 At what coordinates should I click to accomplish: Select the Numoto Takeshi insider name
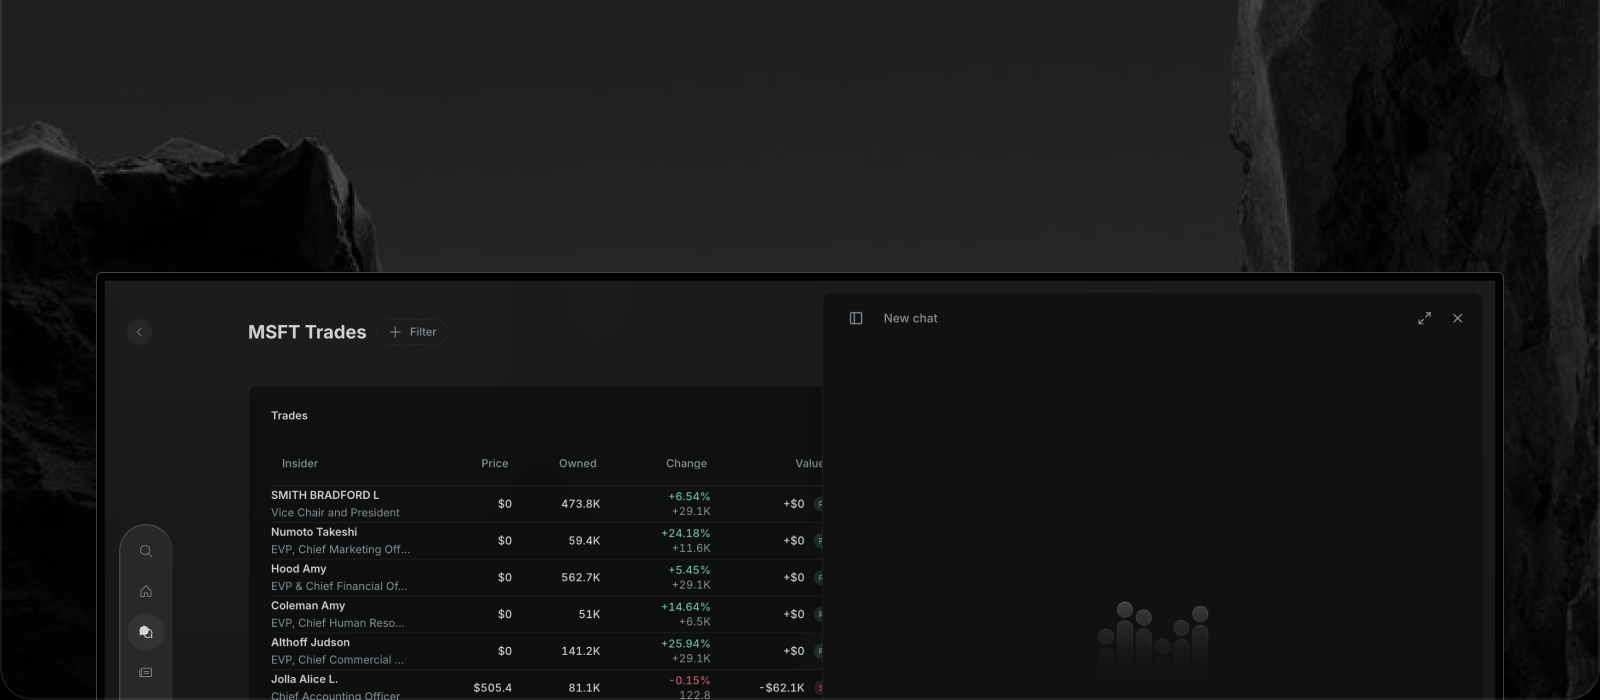(x=314, y=532)
